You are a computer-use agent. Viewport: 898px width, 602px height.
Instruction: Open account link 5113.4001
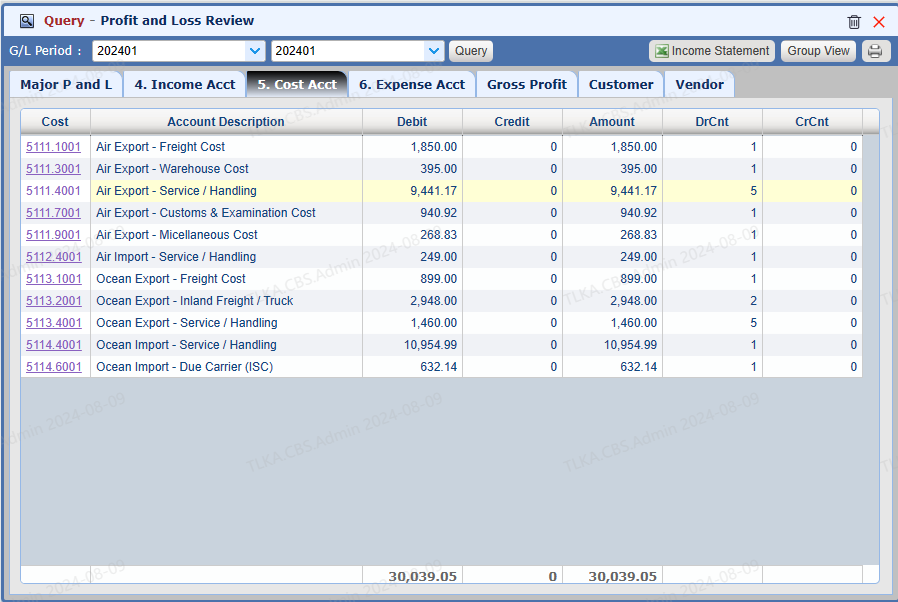[54, 323]
